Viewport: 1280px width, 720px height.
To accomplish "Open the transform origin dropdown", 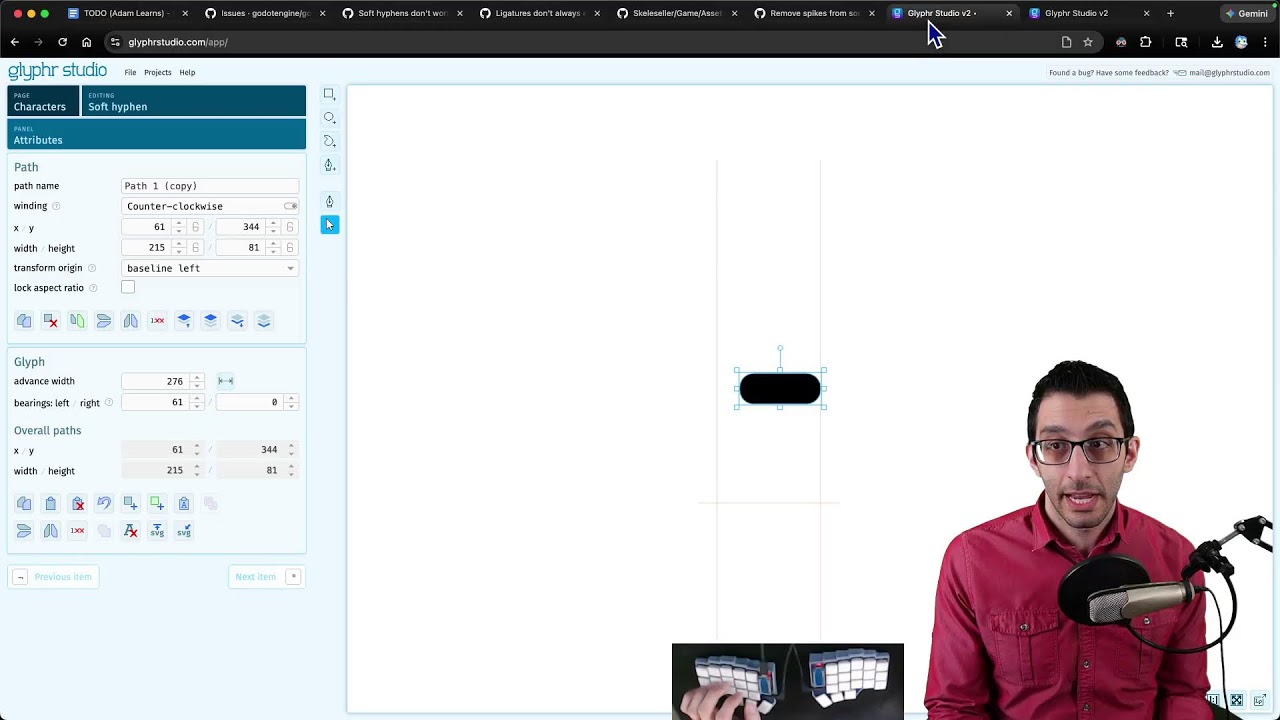I will click(210, 268).
